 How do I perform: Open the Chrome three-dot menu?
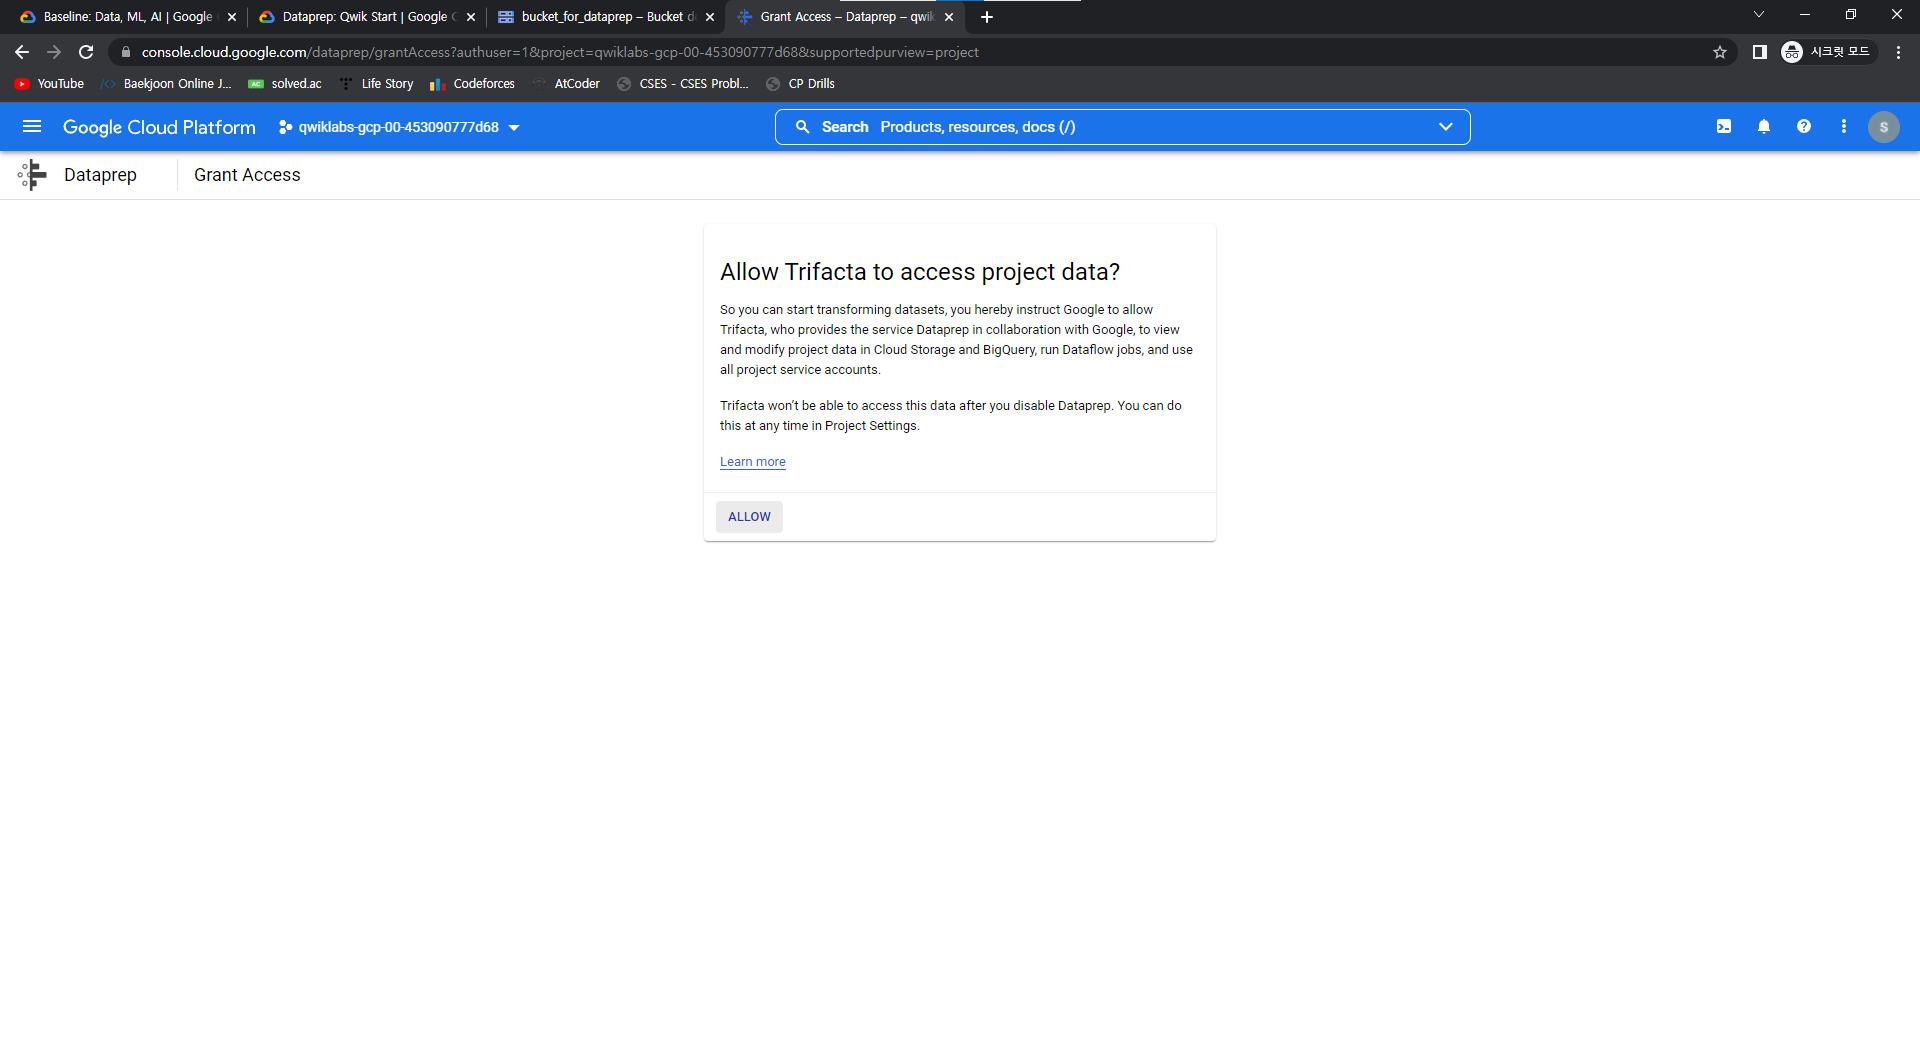(x=1898, y=52)
